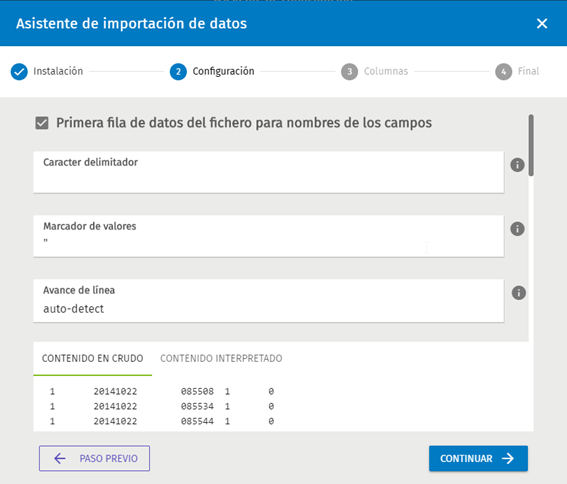Click raw content value 085544
This screenshot has width=567, height=484.
click(x=197, y=421)
